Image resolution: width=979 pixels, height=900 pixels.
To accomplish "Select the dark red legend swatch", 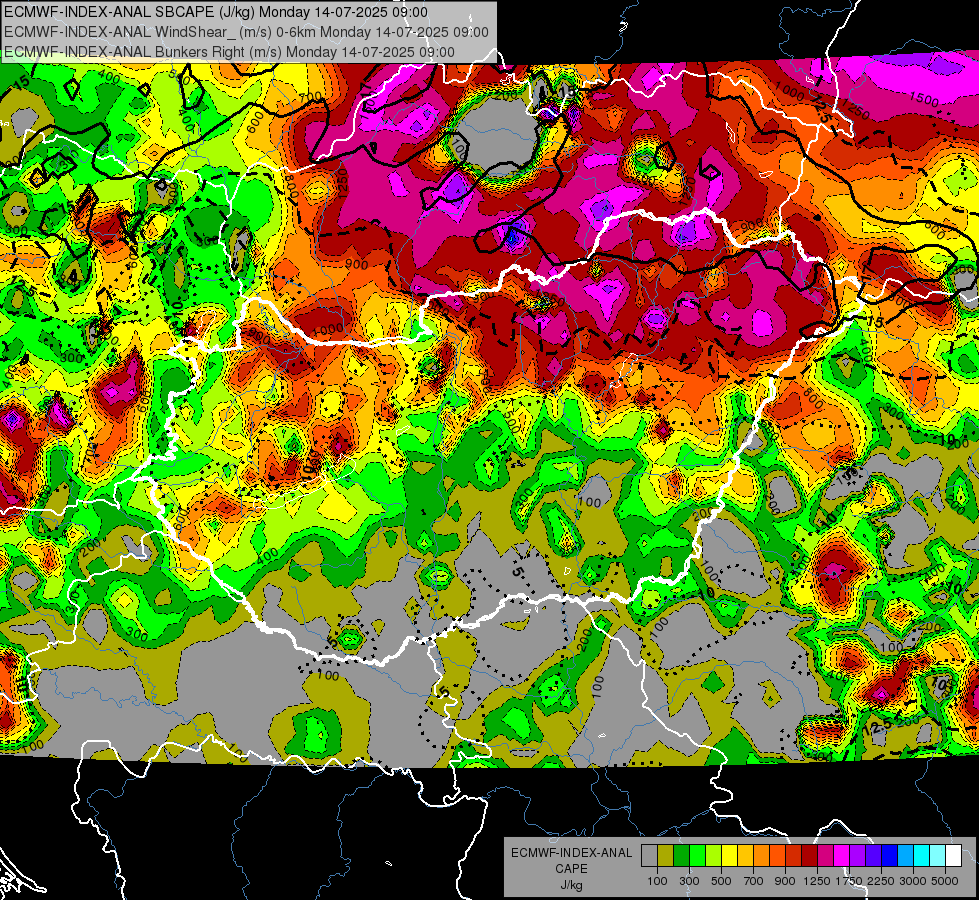I will click(809, 856).
